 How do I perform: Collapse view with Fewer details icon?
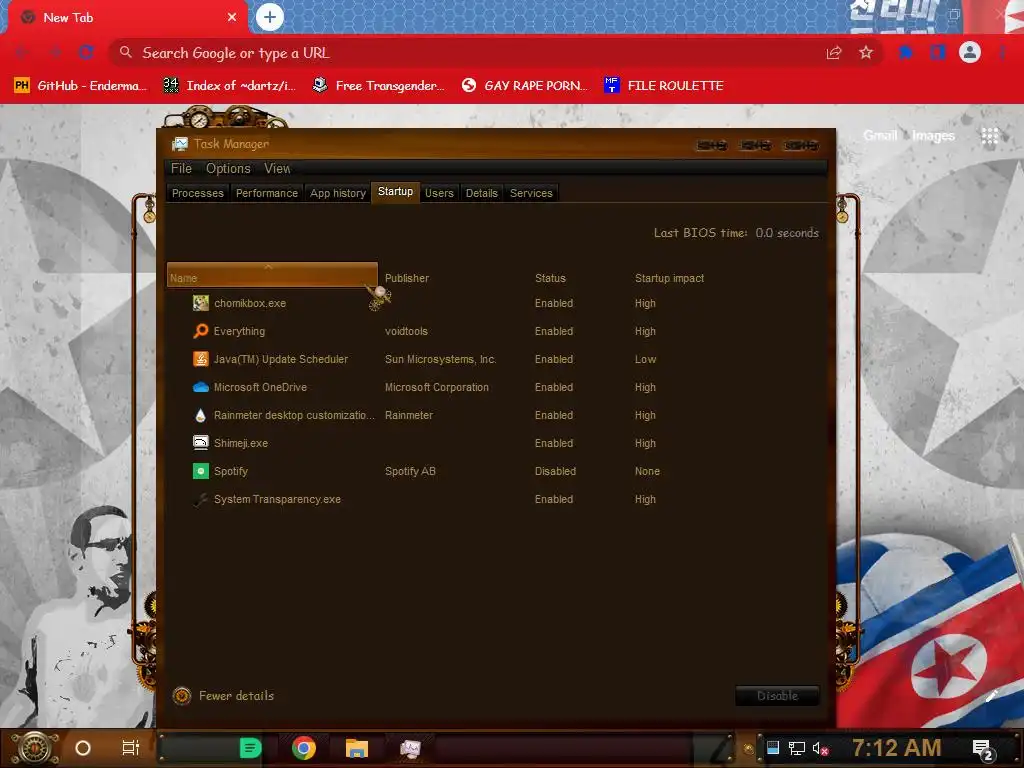pos(182,696)
